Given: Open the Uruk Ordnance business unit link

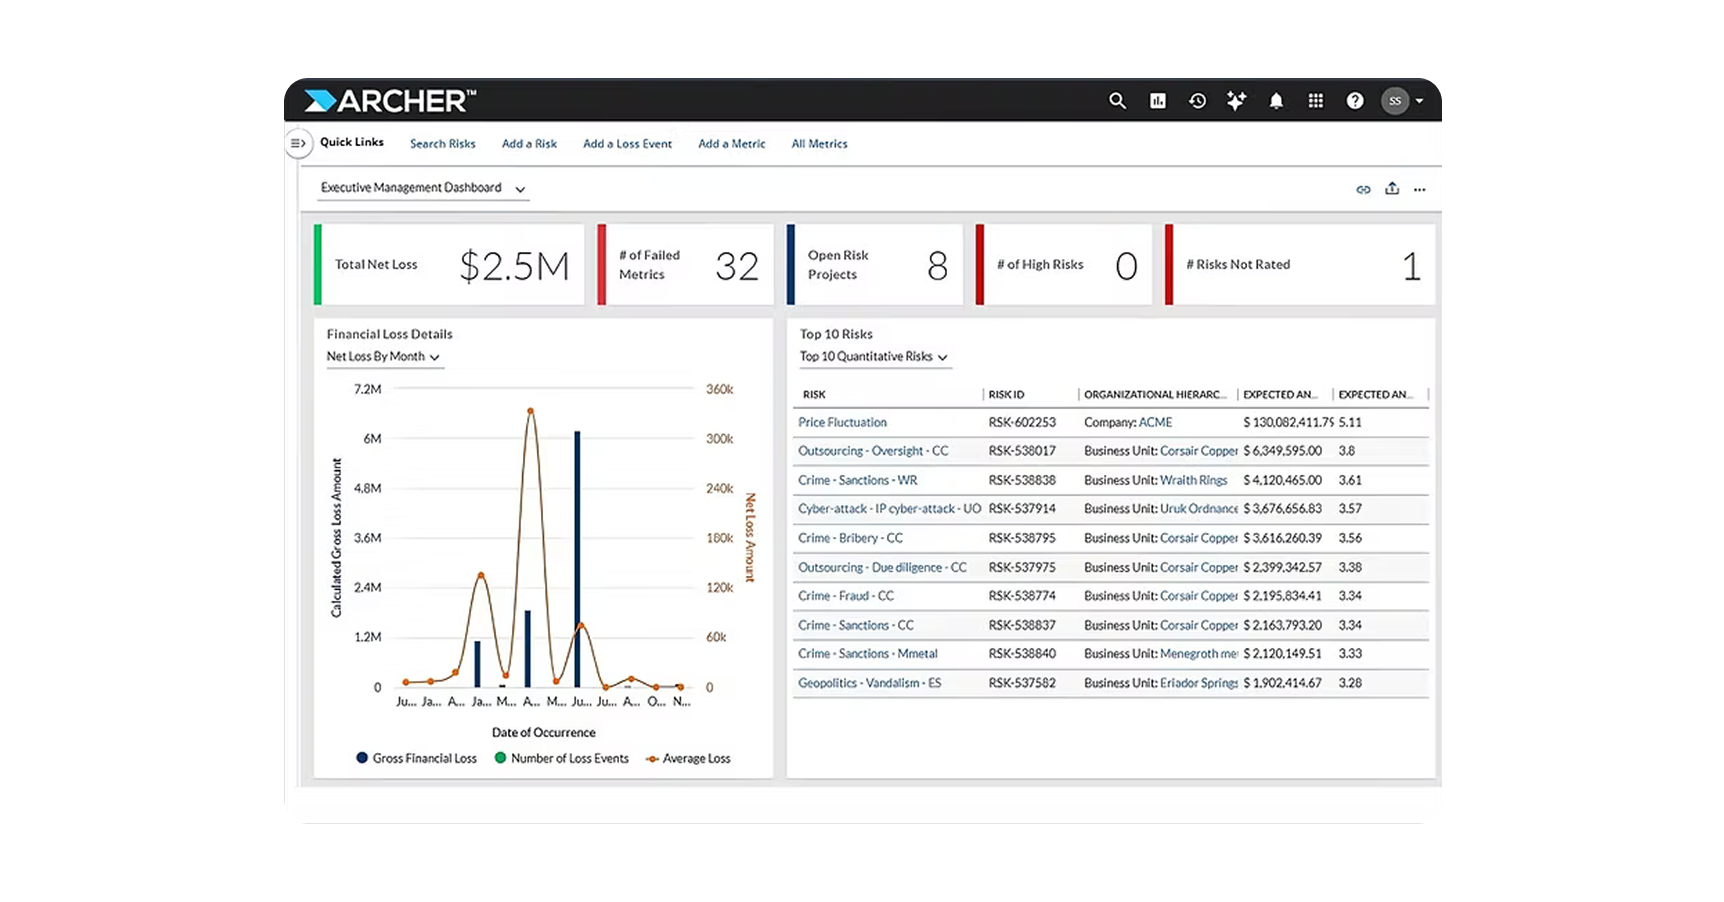Looking at the screenshot, I should click(1199, 509).
